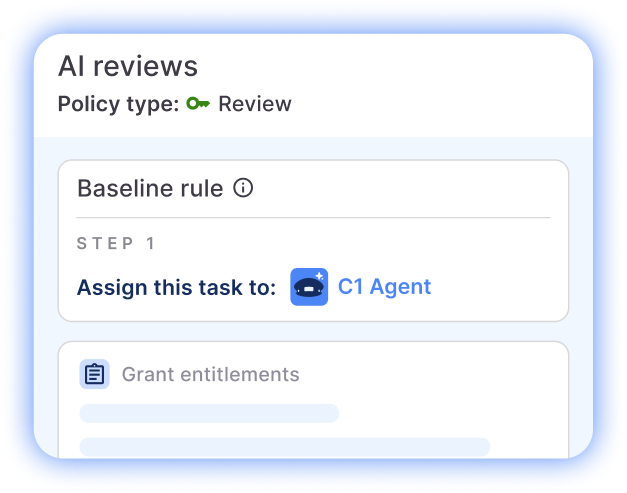This screenshot has height=493, width=627.
Task: Click the Policy type label
Action: click(x=118, y=104)
